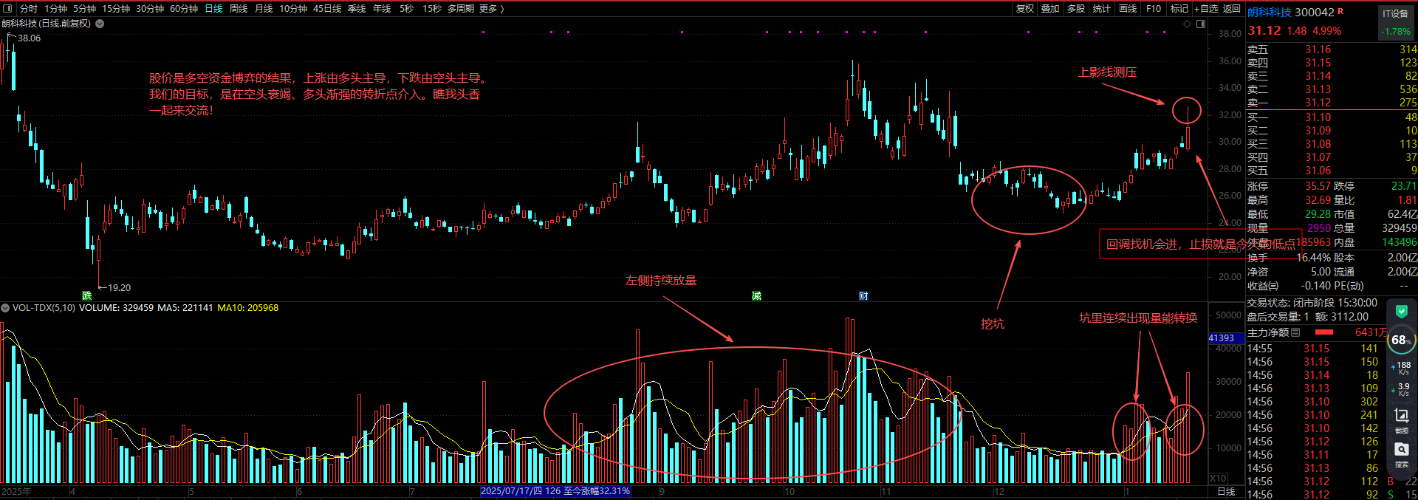Select the 60分钟 timeframe tab
1418x500 pixels.
(x=184, y=8)
